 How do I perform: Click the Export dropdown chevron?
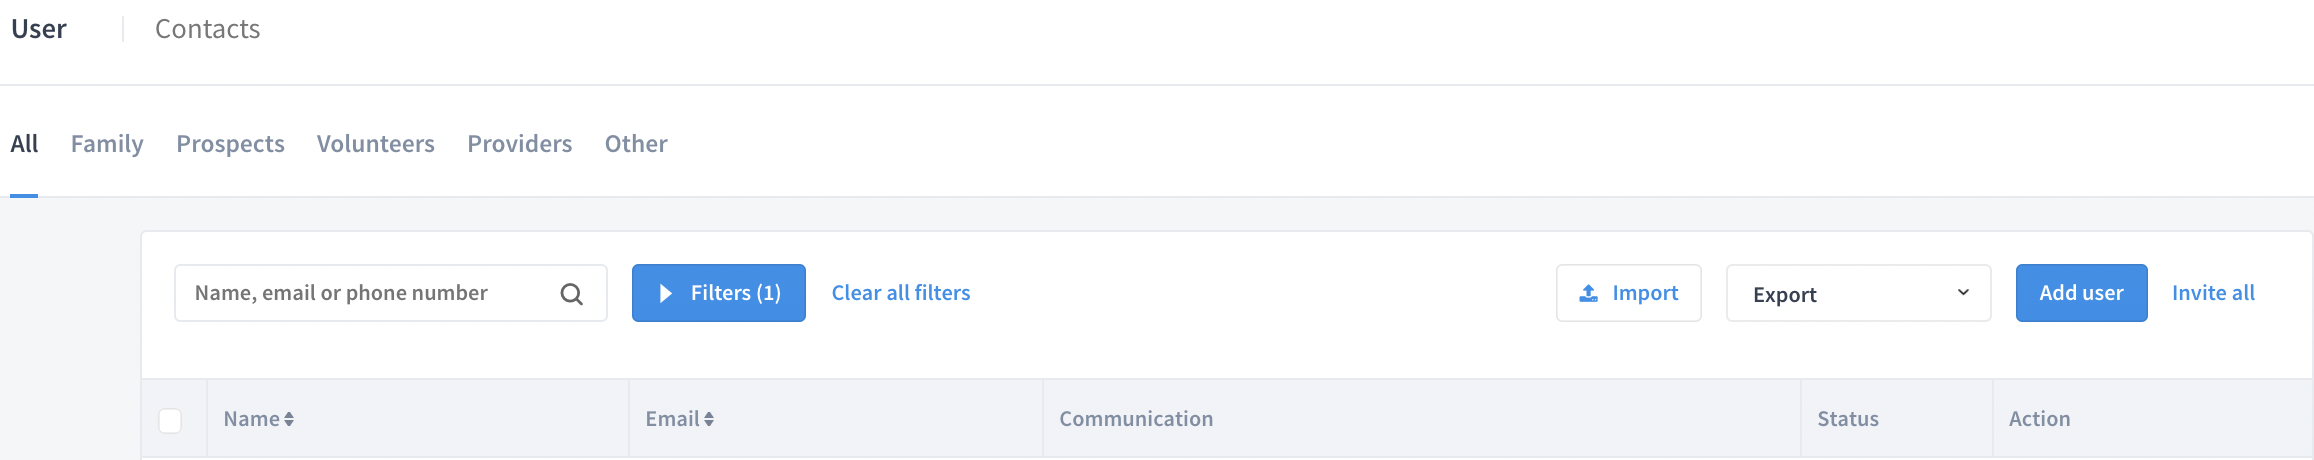click(1963, 292)
